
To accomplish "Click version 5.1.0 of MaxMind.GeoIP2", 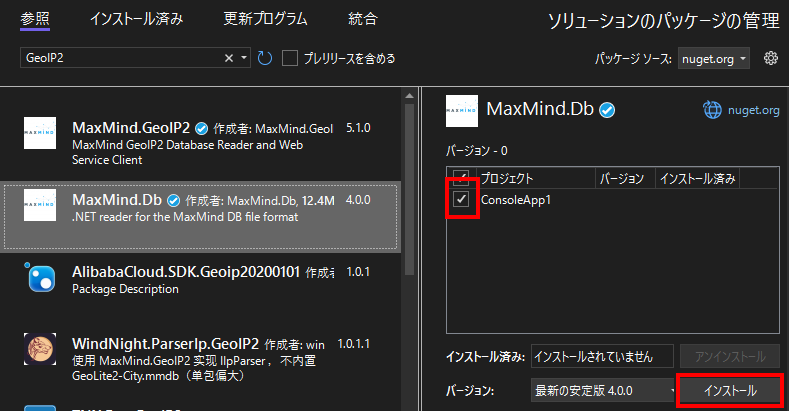I will [358, 128].
